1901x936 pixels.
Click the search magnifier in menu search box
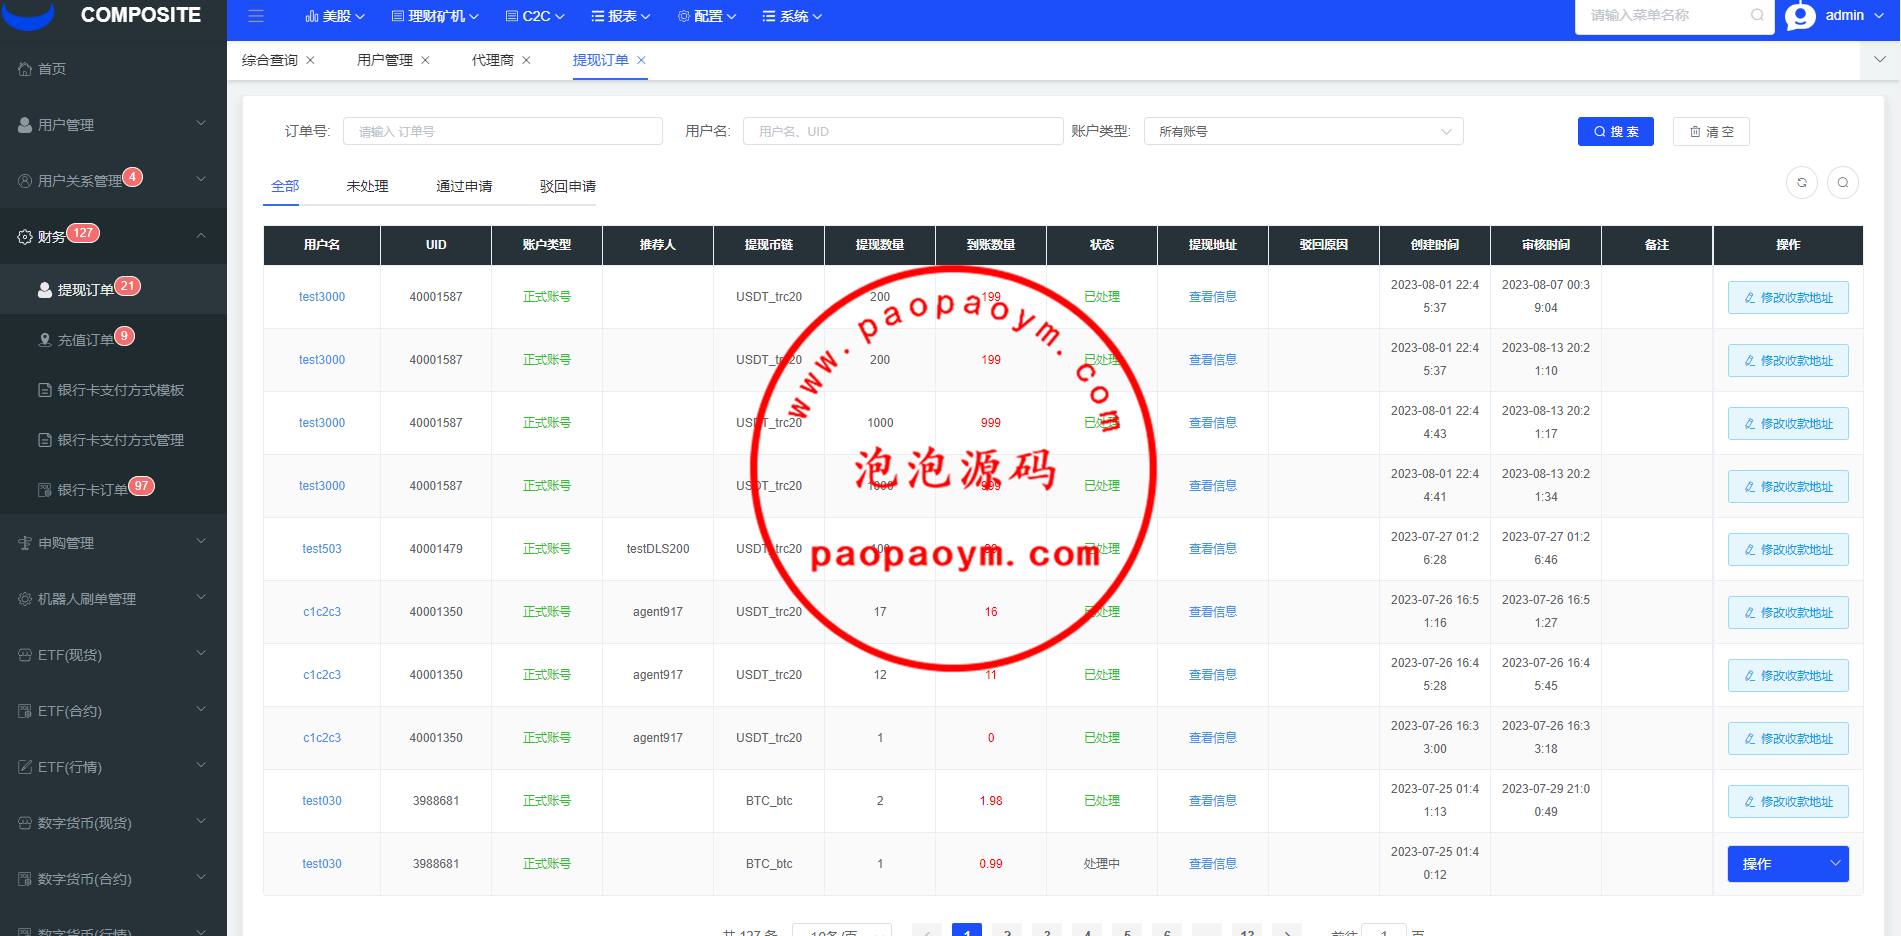[1757, 15]
